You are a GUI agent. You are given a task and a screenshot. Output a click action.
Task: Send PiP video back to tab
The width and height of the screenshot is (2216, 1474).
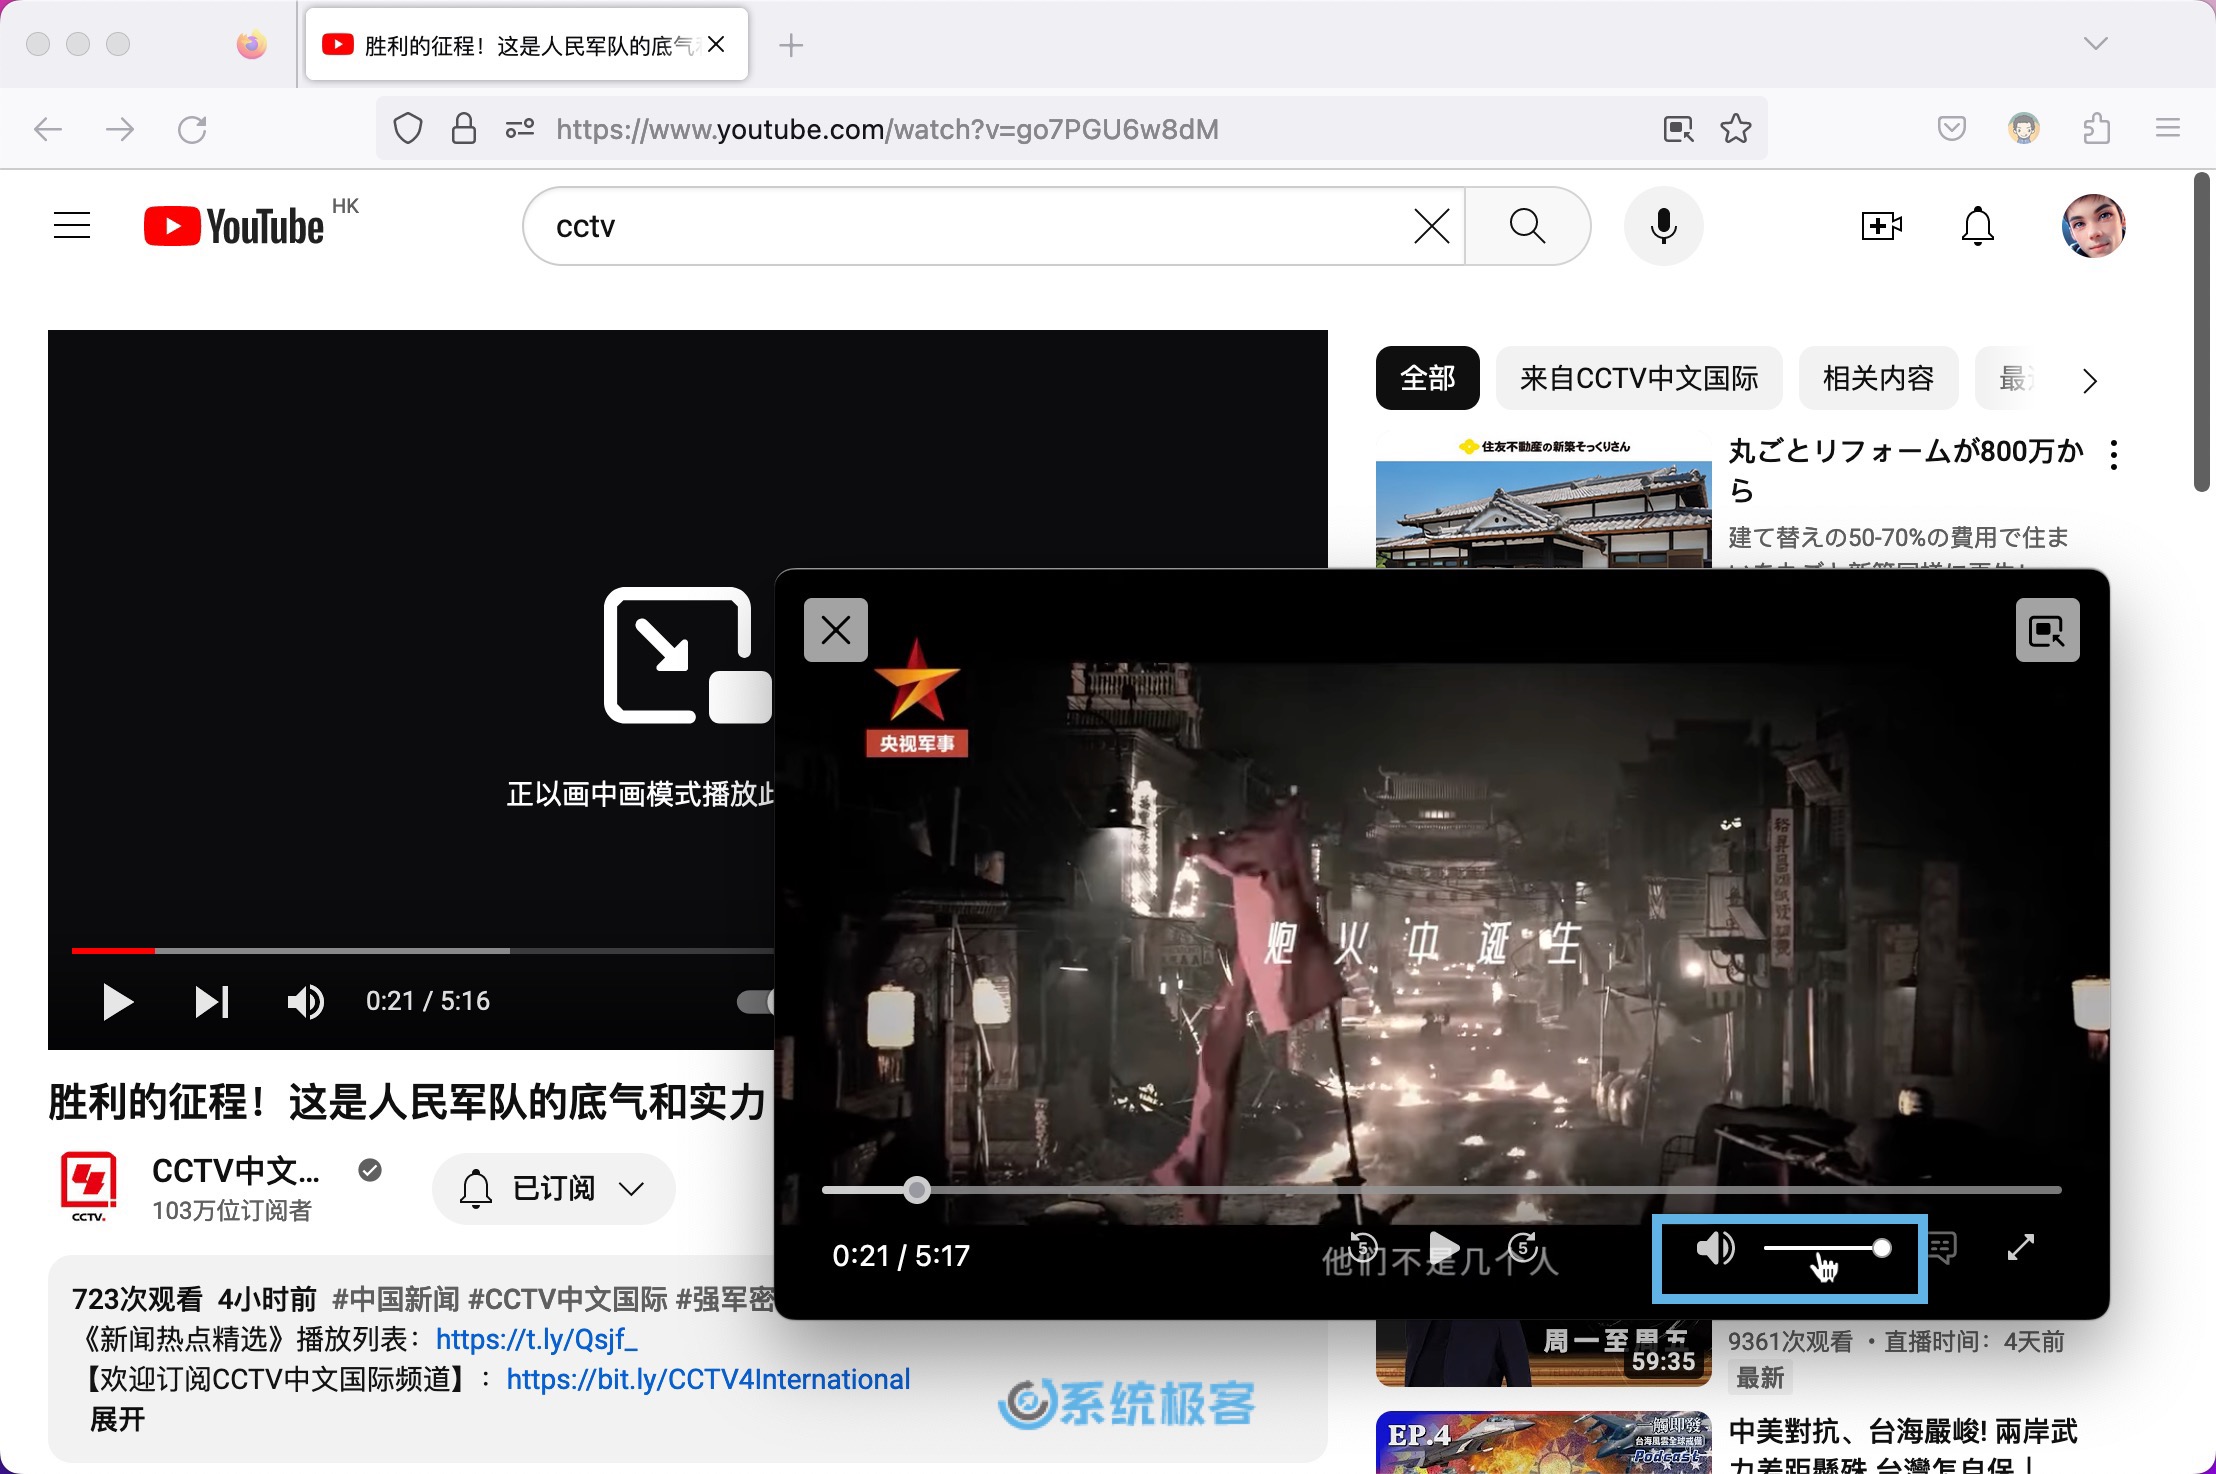[2047, 630]
